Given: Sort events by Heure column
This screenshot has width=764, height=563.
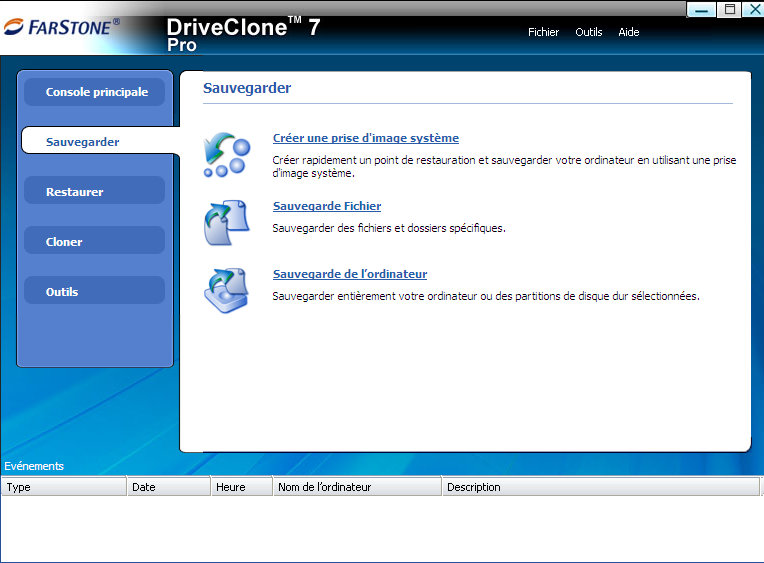Looking at the screenshot, I should (242, 487).
